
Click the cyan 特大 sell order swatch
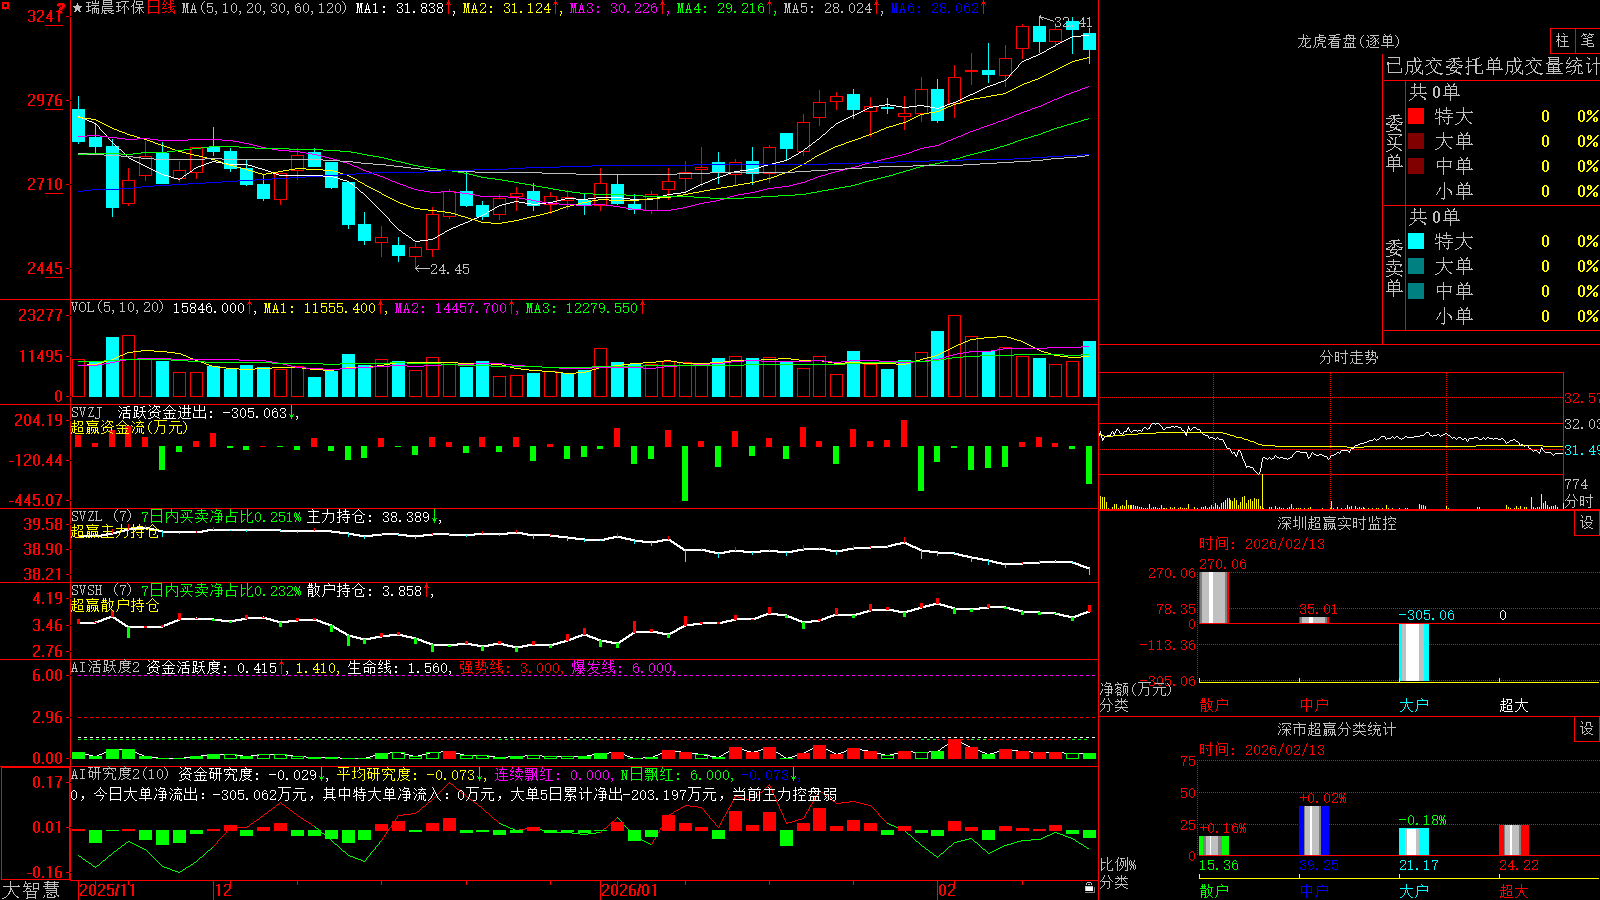coord(1416,241)
